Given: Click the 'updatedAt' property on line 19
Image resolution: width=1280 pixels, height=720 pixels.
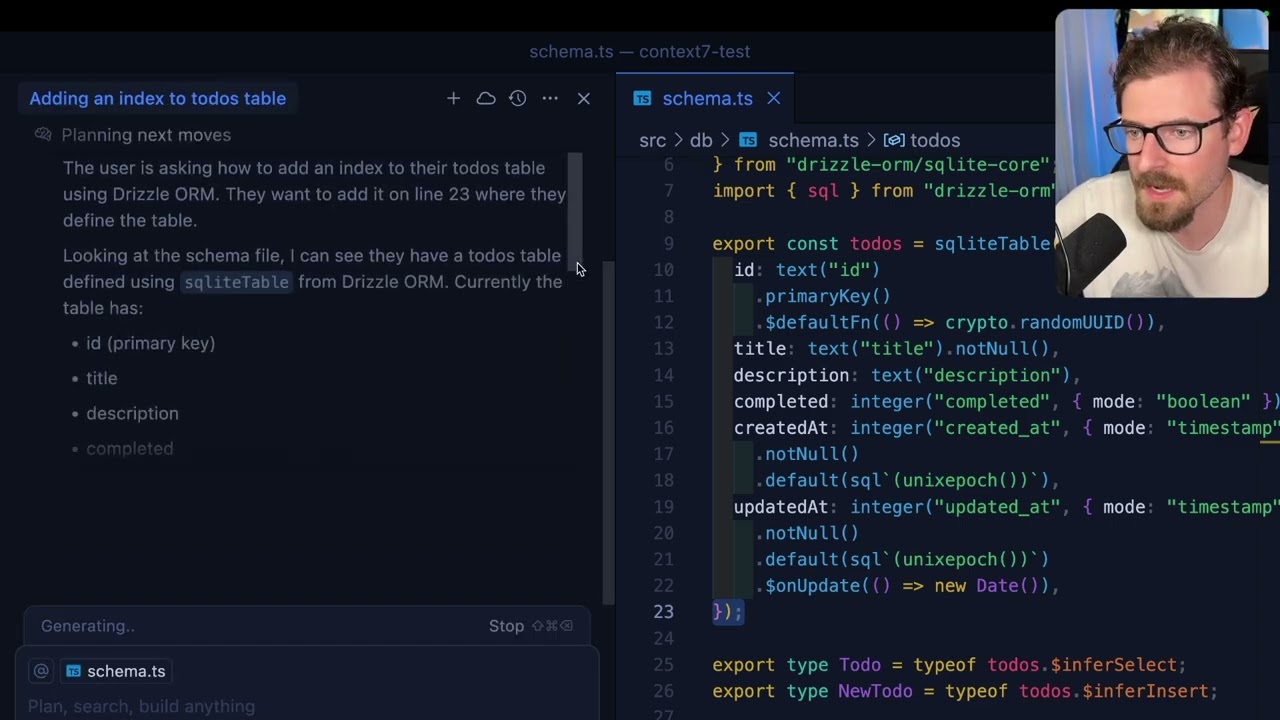Looking at the screenshot, I should pos(781,507).
